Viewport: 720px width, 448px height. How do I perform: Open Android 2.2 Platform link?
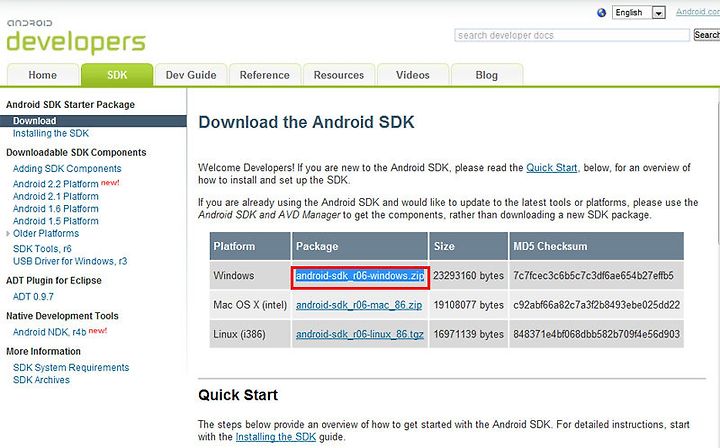[x=56, y=184]
